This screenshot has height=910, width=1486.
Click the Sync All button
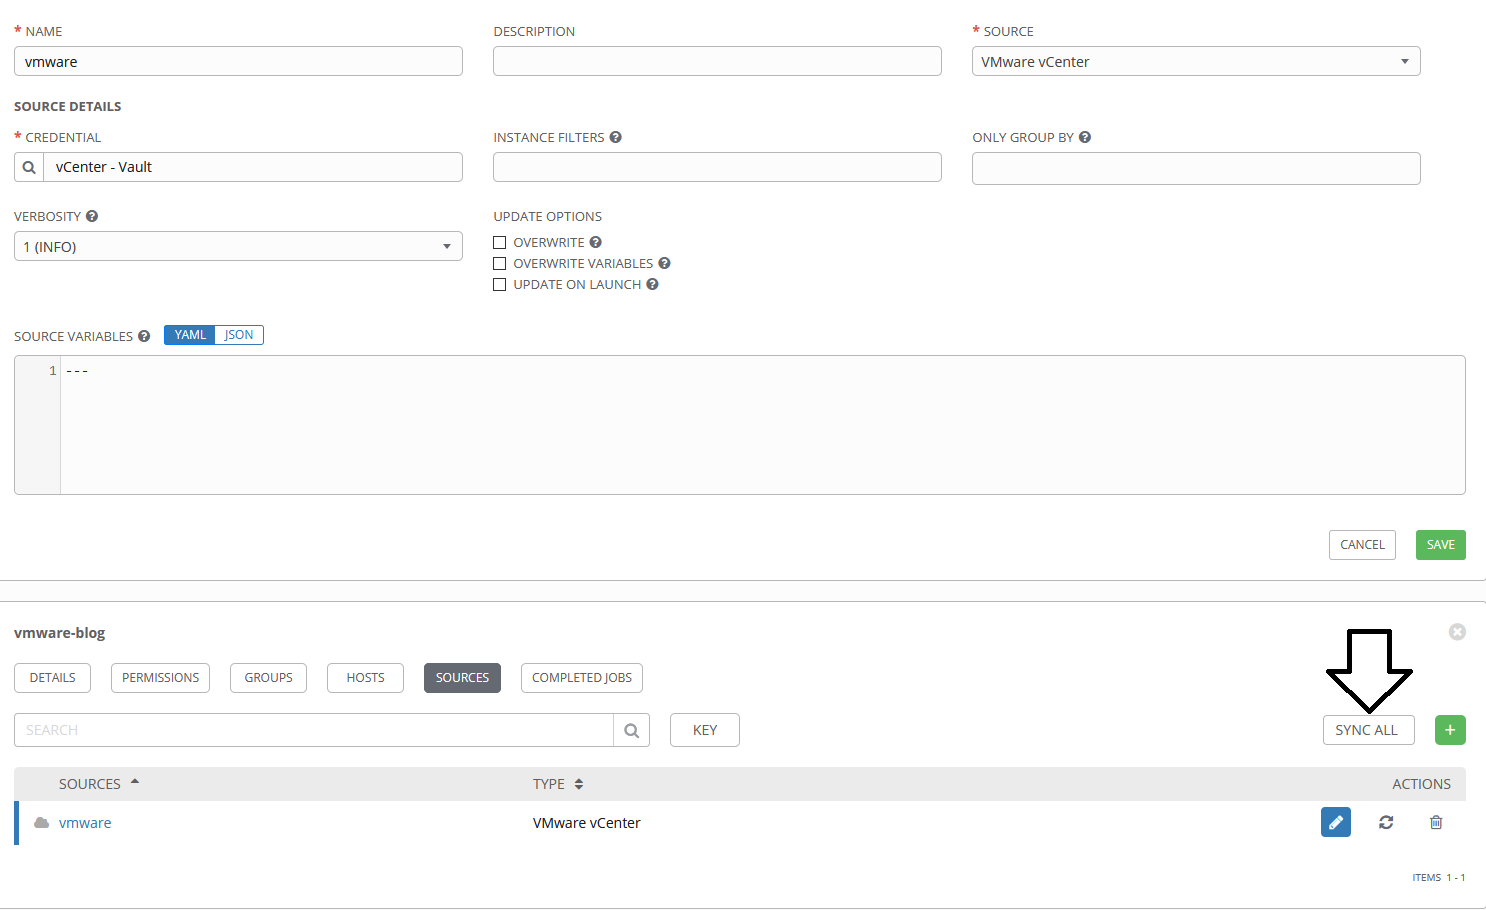coord(1369,730)
